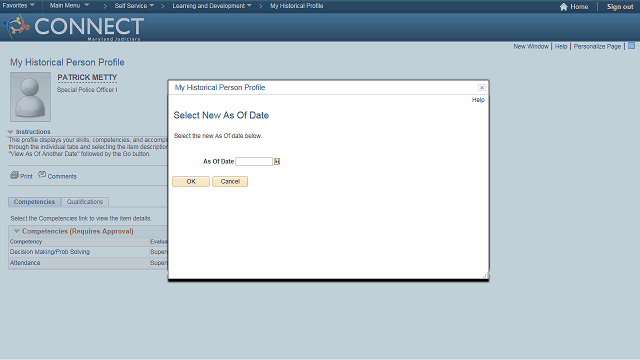Click the icon right of Personalize Page
This screenshot has width=640, height=360.
(631, 46)
